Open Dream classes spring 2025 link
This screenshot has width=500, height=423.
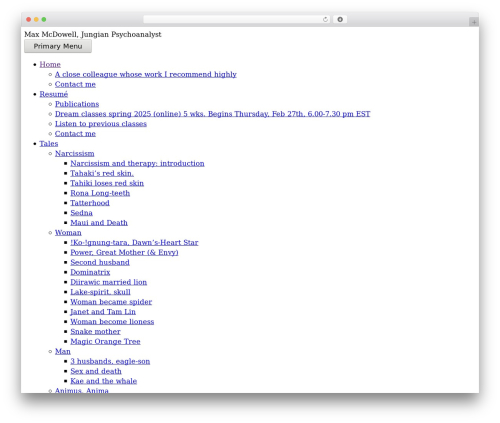[x=213, y=114]
